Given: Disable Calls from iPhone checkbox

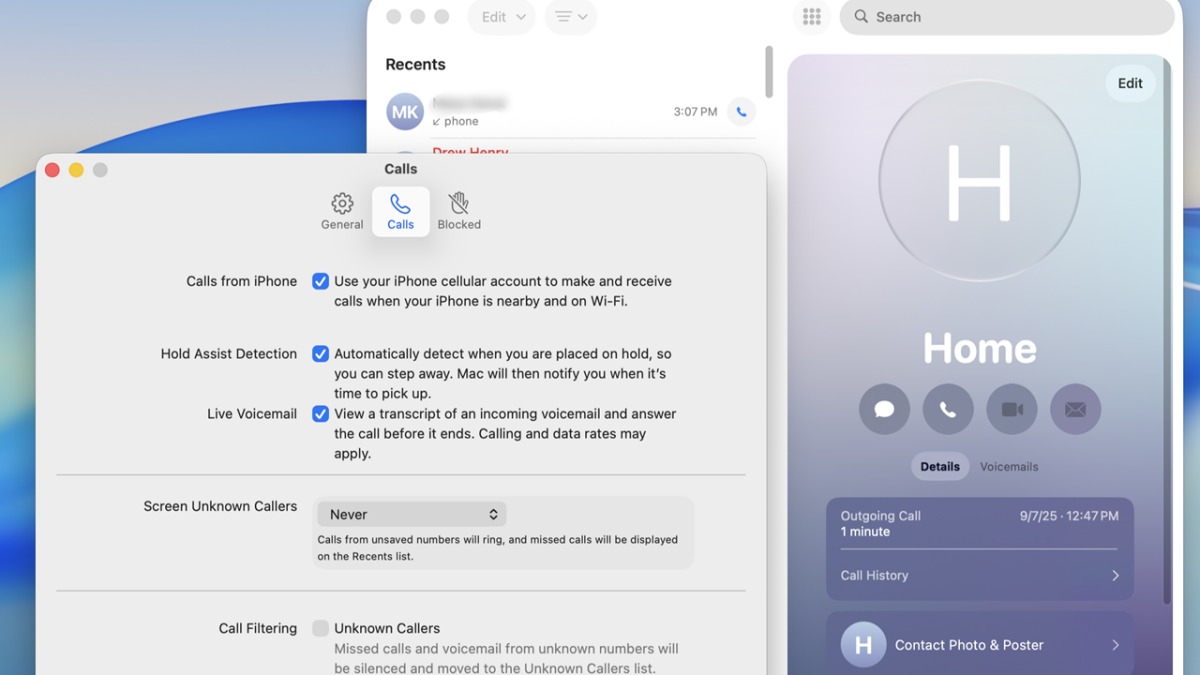Looking at the screenshot, I should [320, 282].
